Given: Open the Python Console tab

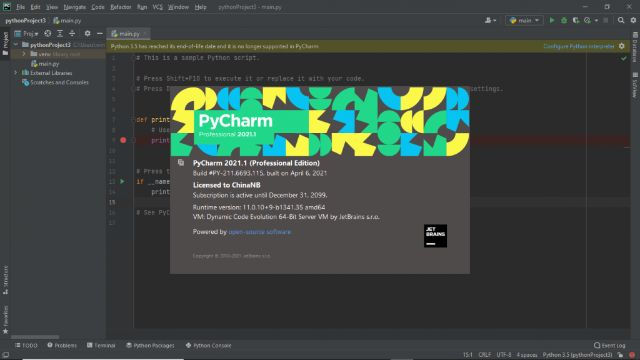Looking at the screenshot, I should point(208,345).
